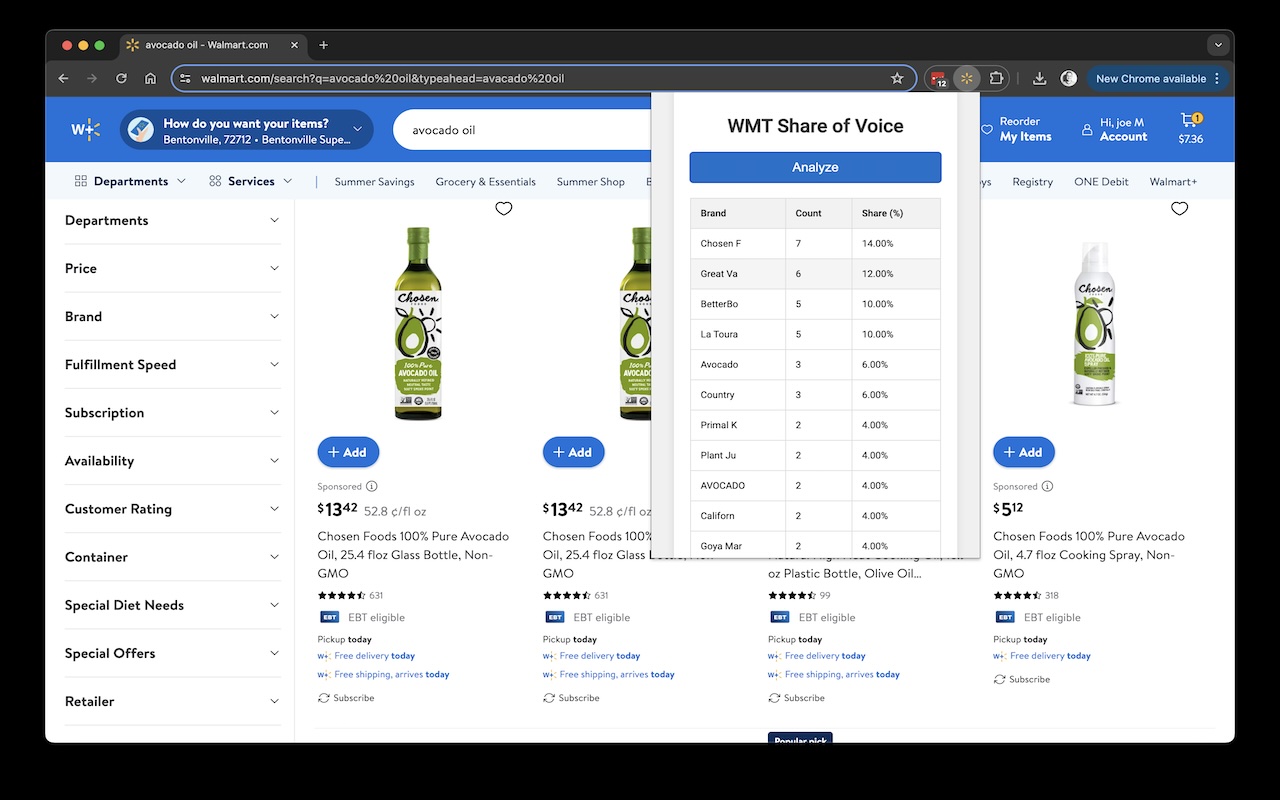1280x800 pixels.
Task: Open first Chosen Foods avocado oil bottle image
Action: pos(418,323)
